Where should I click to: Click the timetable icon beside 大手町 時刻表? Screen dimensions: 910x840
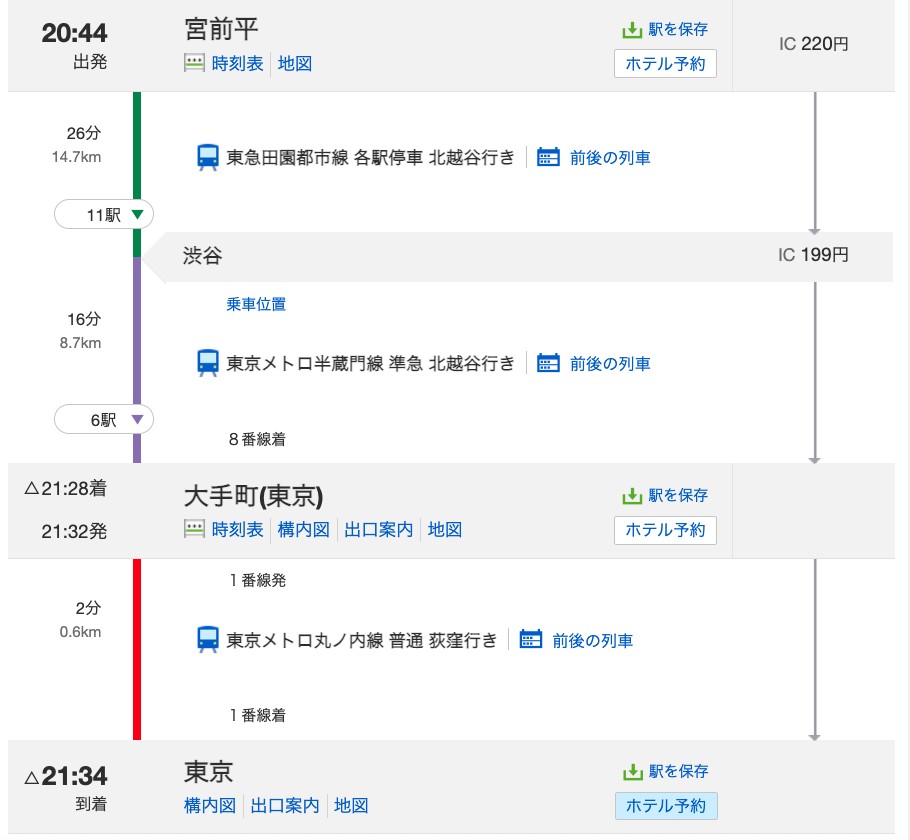coord(194,529)
